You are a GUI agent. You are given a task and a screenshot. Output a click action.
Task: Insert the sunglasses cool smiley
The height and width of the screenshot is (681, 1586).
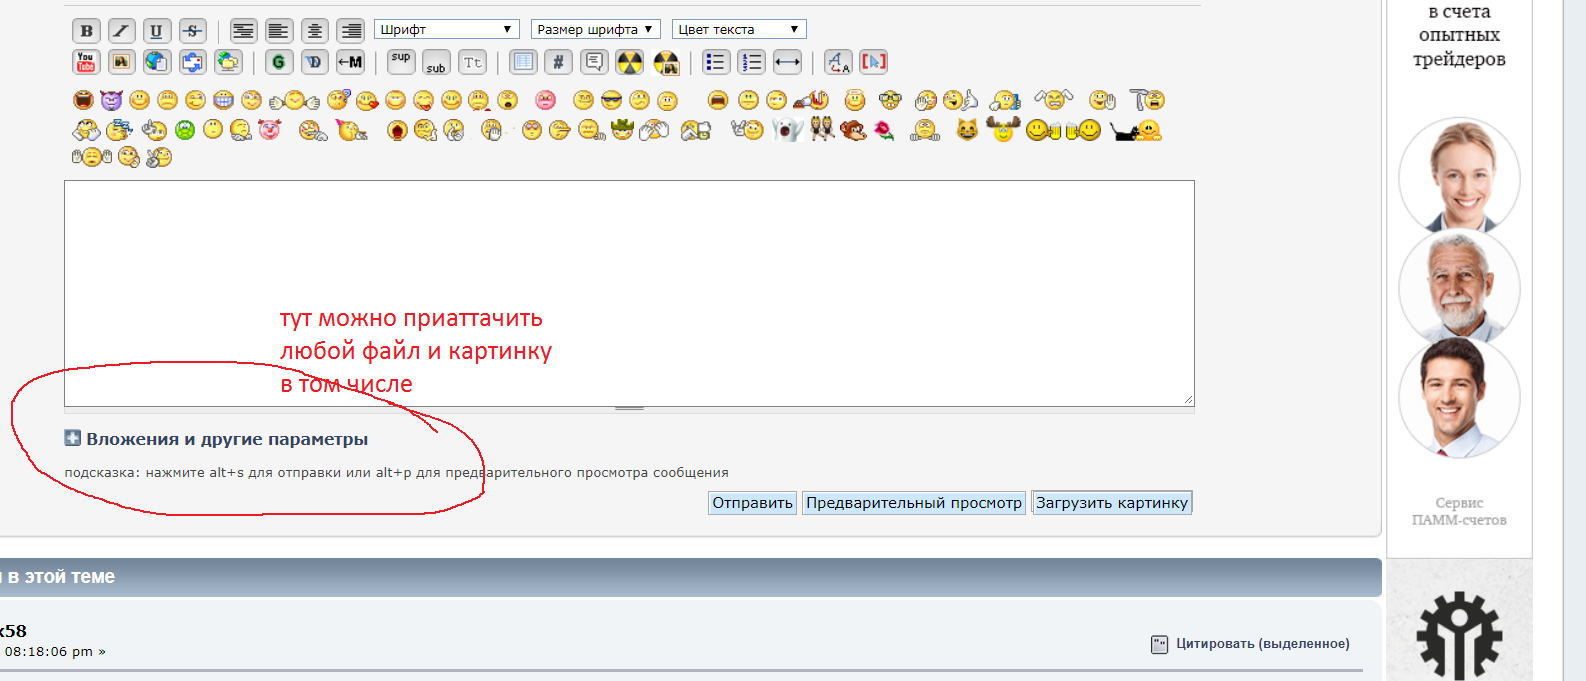click(x=611, y=100)
